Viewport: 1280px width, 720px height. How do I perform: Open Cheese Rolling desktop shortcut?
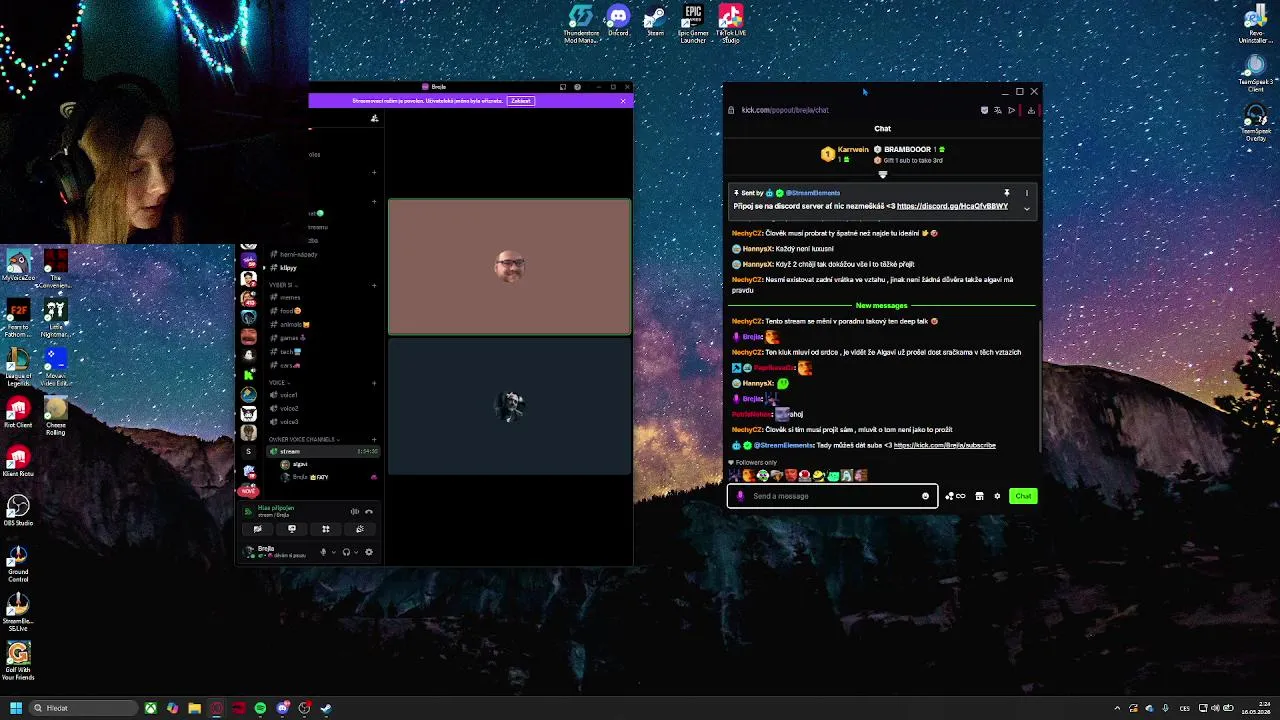click(56, 416)
